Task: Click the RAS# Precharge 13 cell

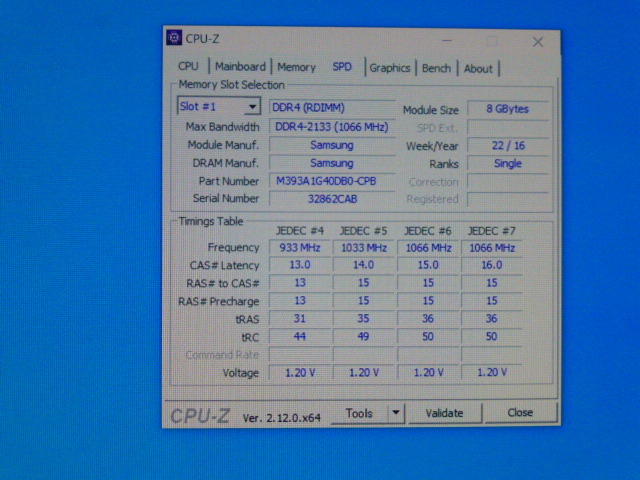Action: click(x=300, y=300)
